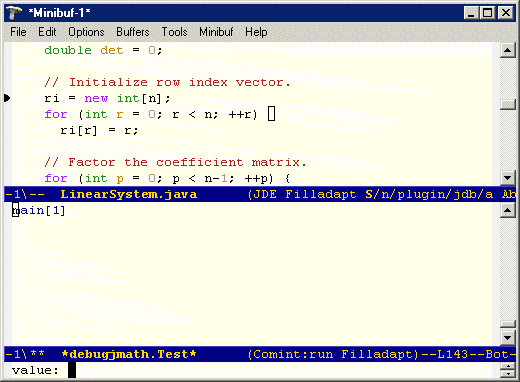Click the minibuffer scrollbar up stepper arrow
Viewport: 520px width, 382px height.
[508, 367]
